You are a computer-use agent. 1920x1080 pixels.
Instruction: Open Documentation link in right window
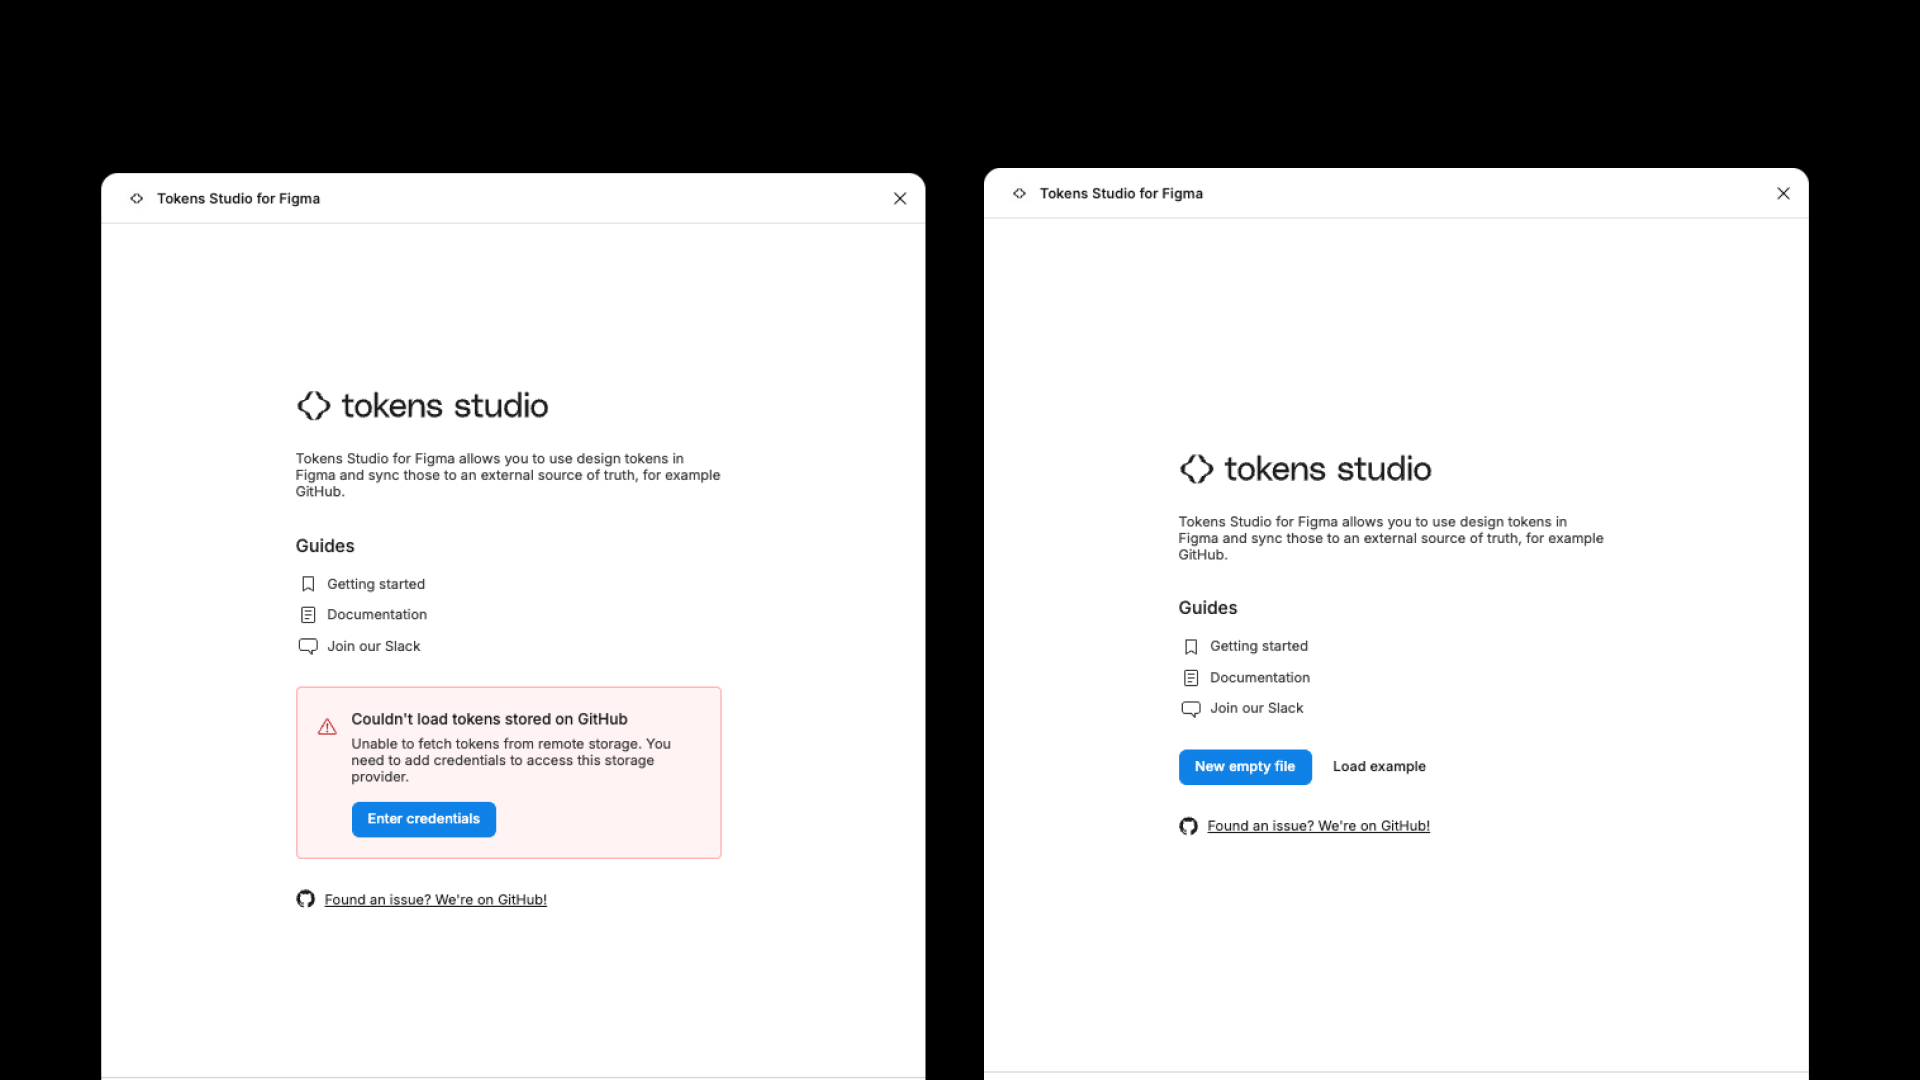[x=1259, y=678]
